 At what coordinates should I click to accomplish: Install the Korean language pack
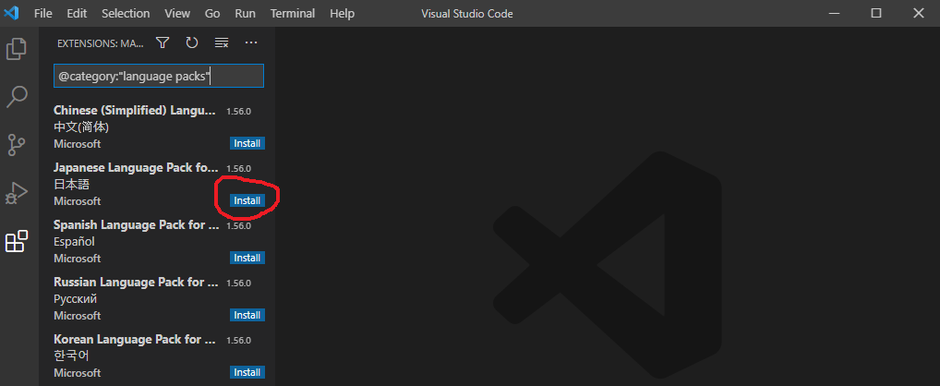pos(247,372)
